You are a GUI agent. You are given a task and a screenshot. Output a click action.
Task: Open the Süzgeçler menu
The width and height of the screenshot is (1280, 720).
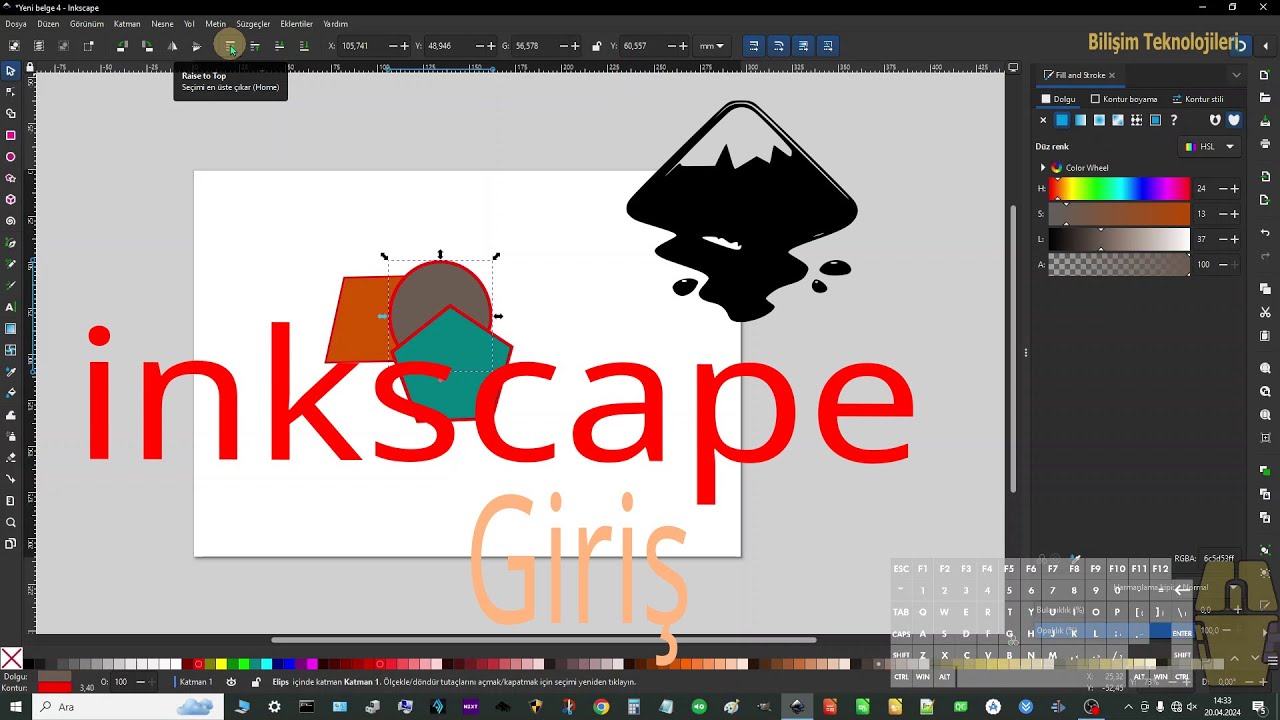[253, 24]
